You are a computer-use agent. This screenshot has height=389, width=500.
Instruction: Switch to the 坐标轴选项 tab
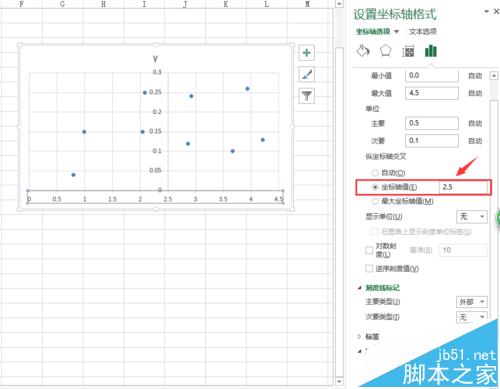click(373, 32)
